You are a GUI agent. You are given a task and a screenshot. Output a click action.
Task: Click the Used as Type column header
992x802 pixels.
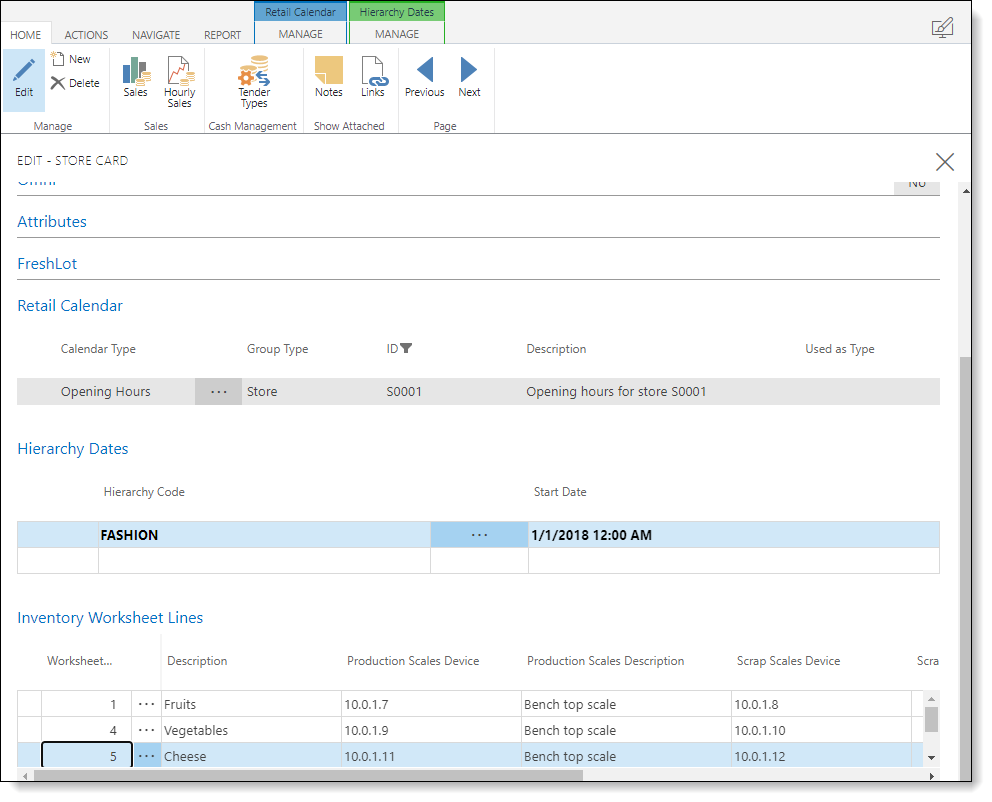pos(840,349)
